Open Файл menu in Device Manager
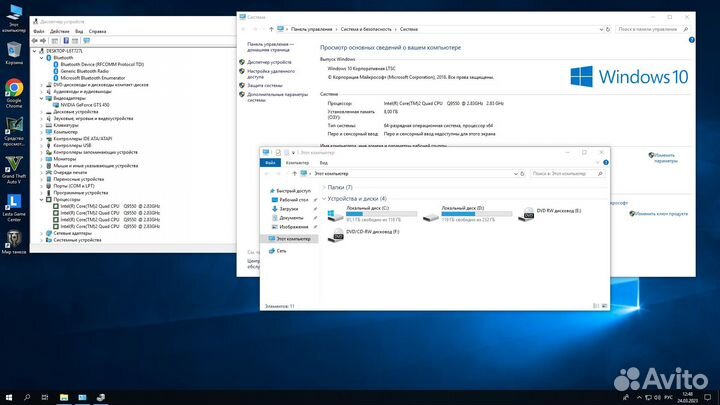Viewport: 720px width, 405px height. coord(39,31)
